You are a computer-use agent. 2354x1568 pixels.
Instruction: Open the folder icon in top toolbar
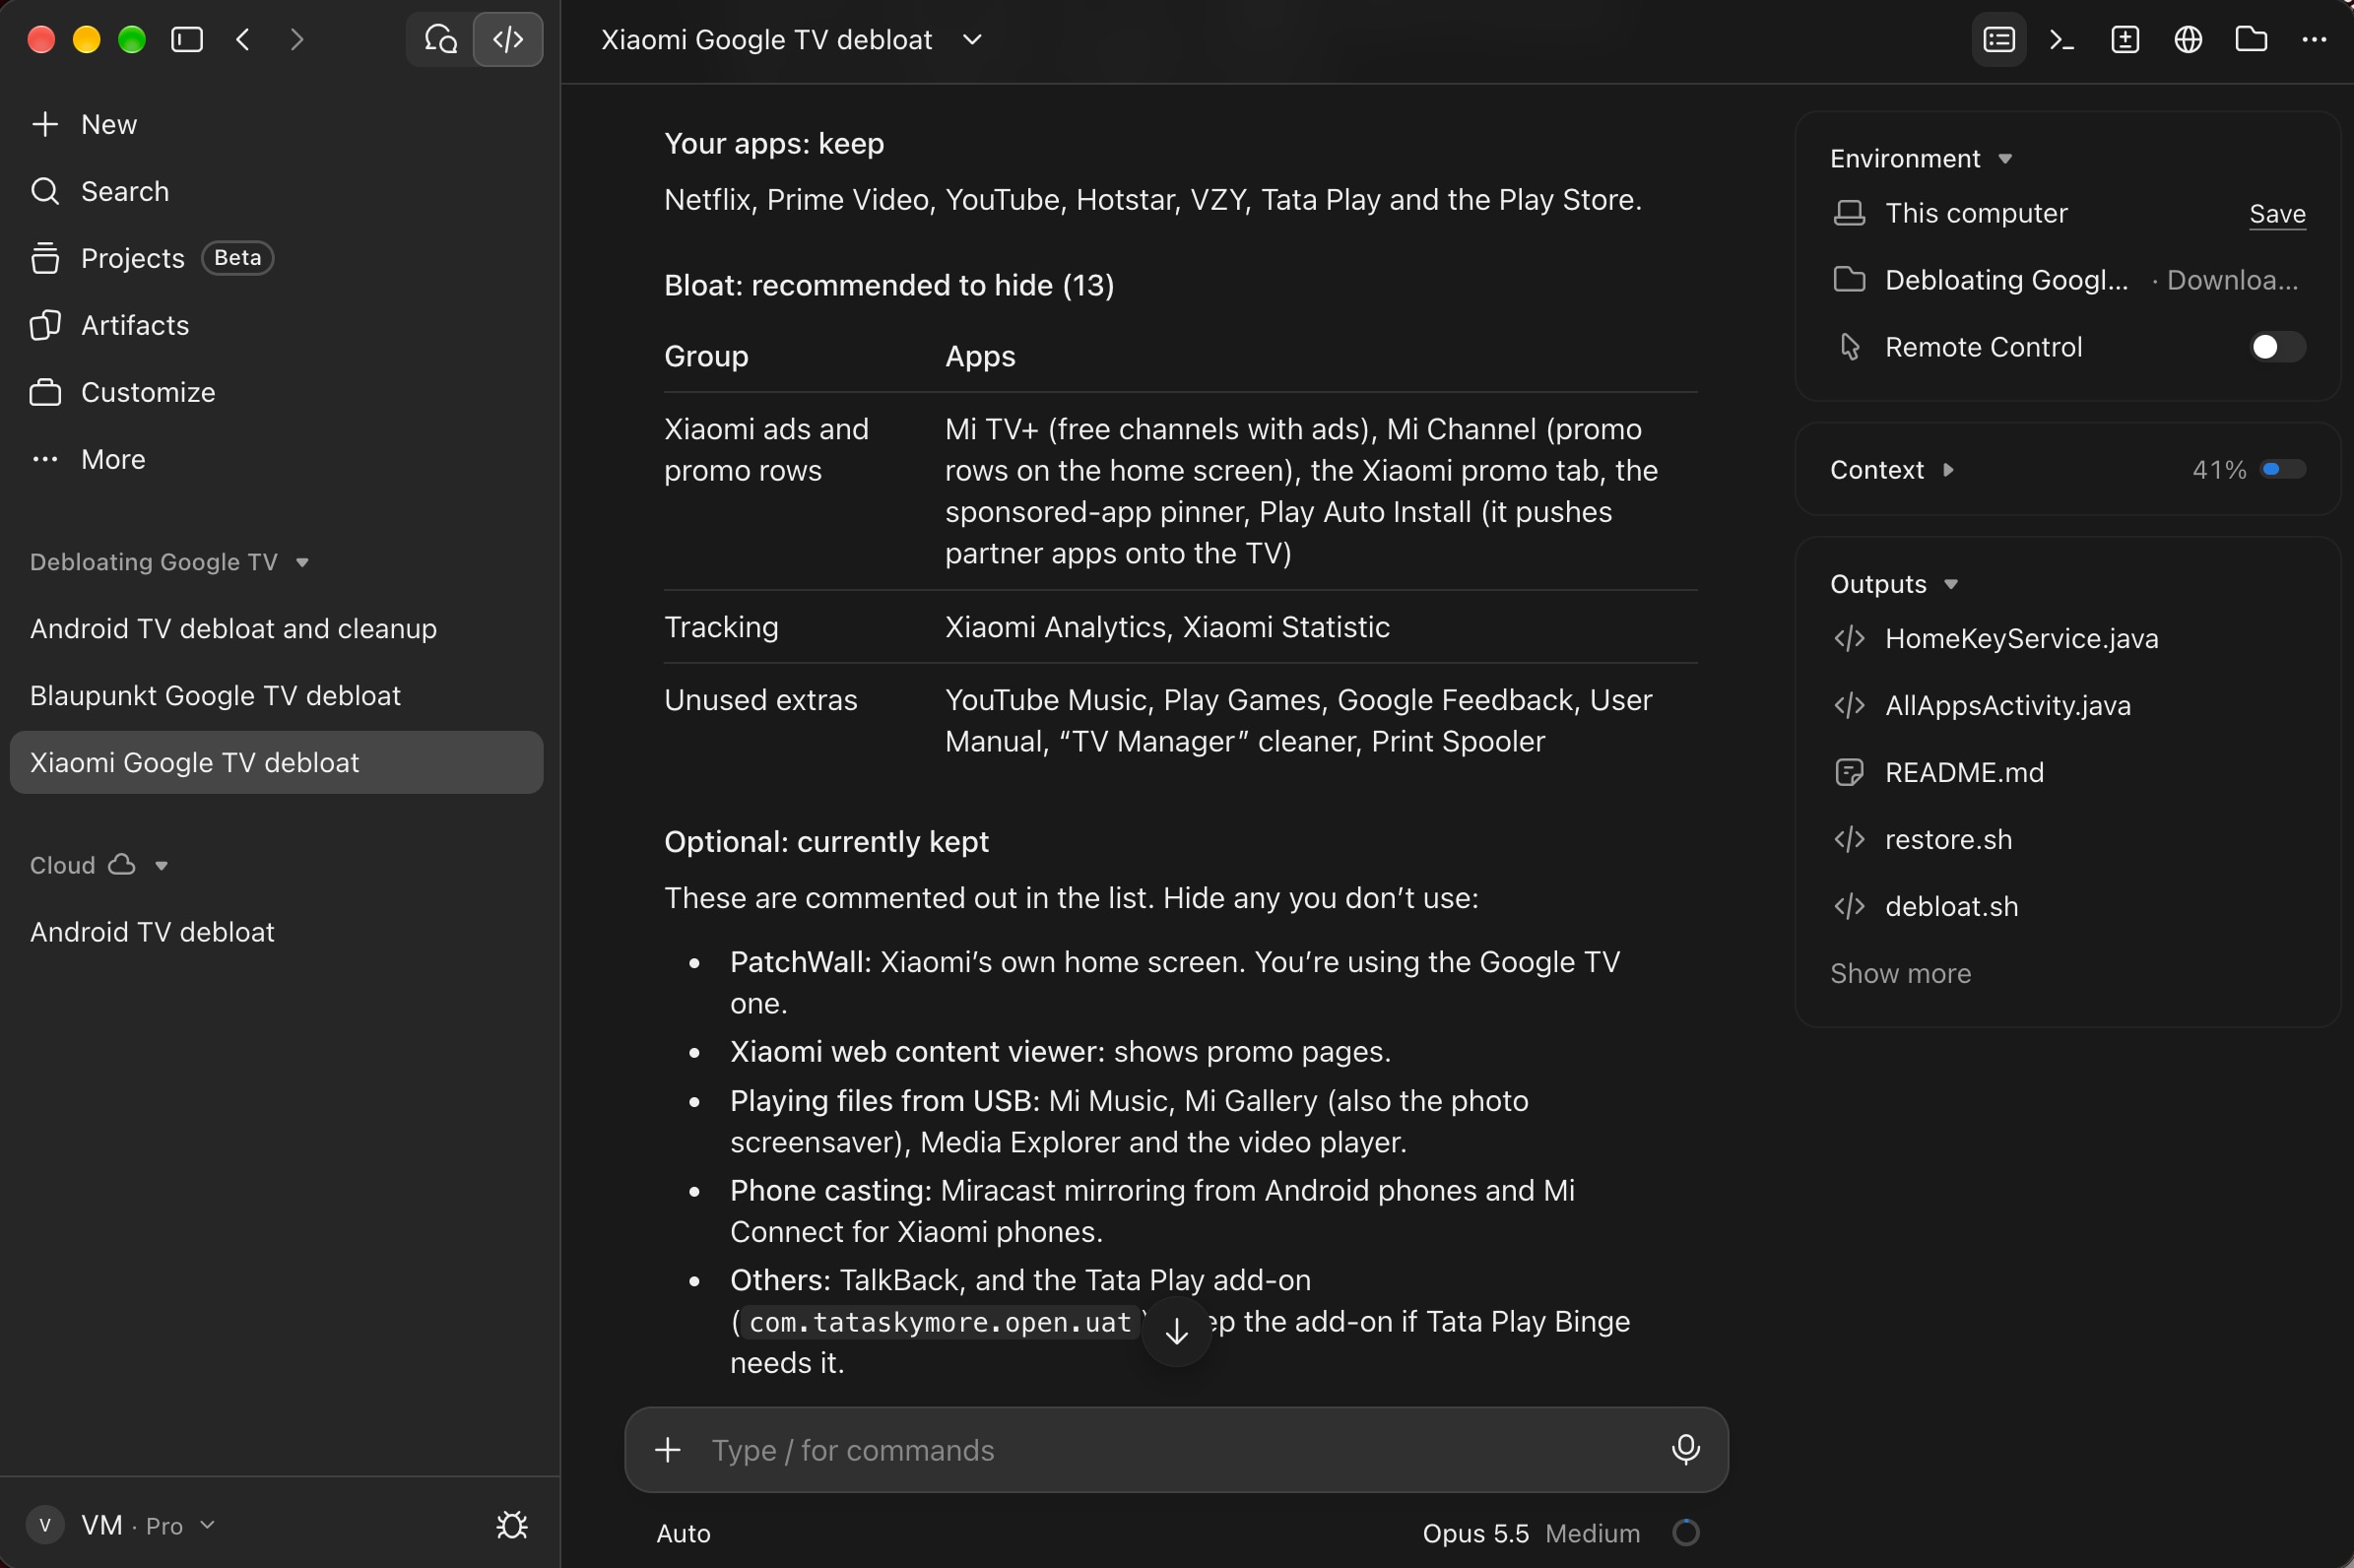click(2251, 40)
